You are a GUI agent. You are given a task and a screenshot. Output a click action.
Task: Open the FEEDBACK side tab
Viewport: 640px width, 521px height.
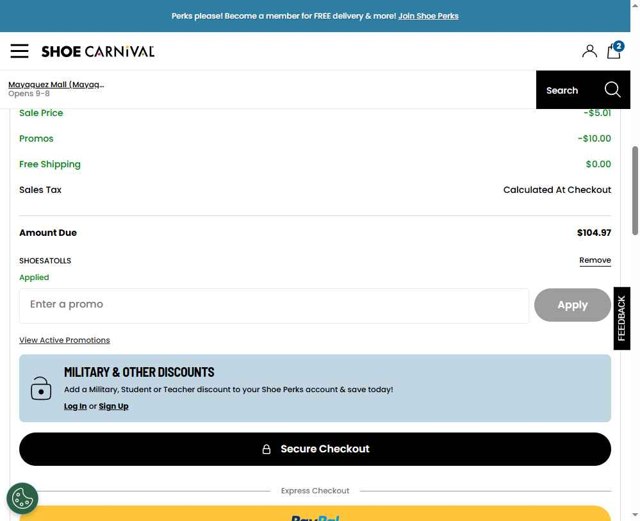(622, 318)
